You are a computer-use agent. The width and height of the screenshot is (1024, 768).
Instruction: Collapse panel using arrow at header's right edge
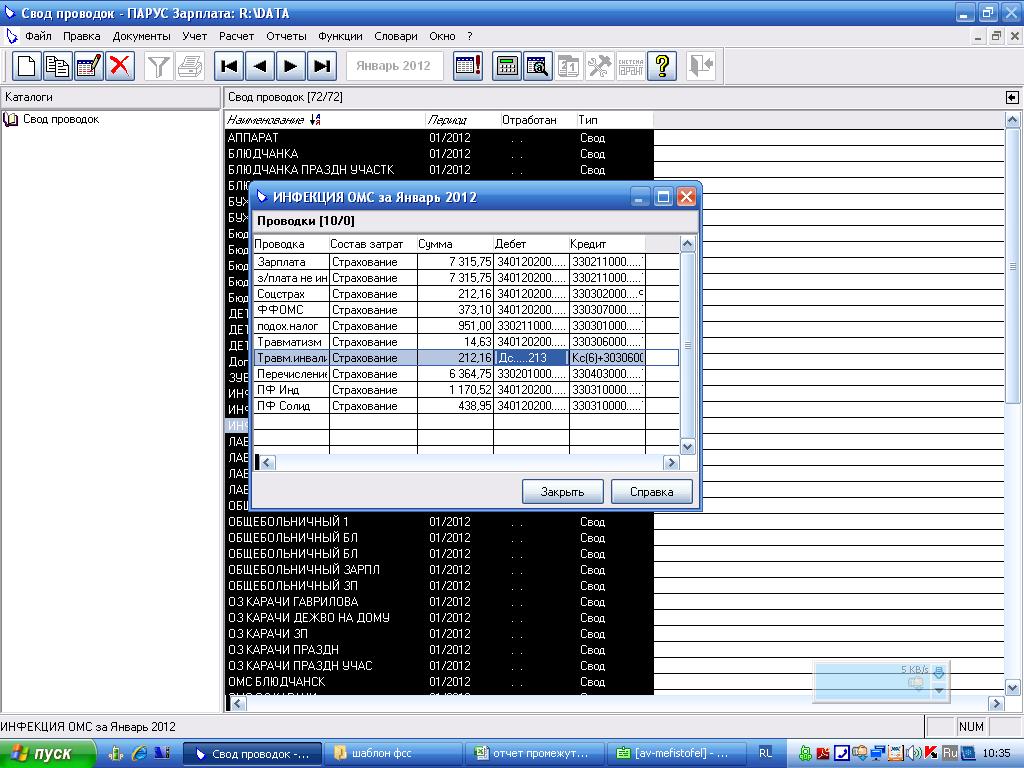point(1012,97)
